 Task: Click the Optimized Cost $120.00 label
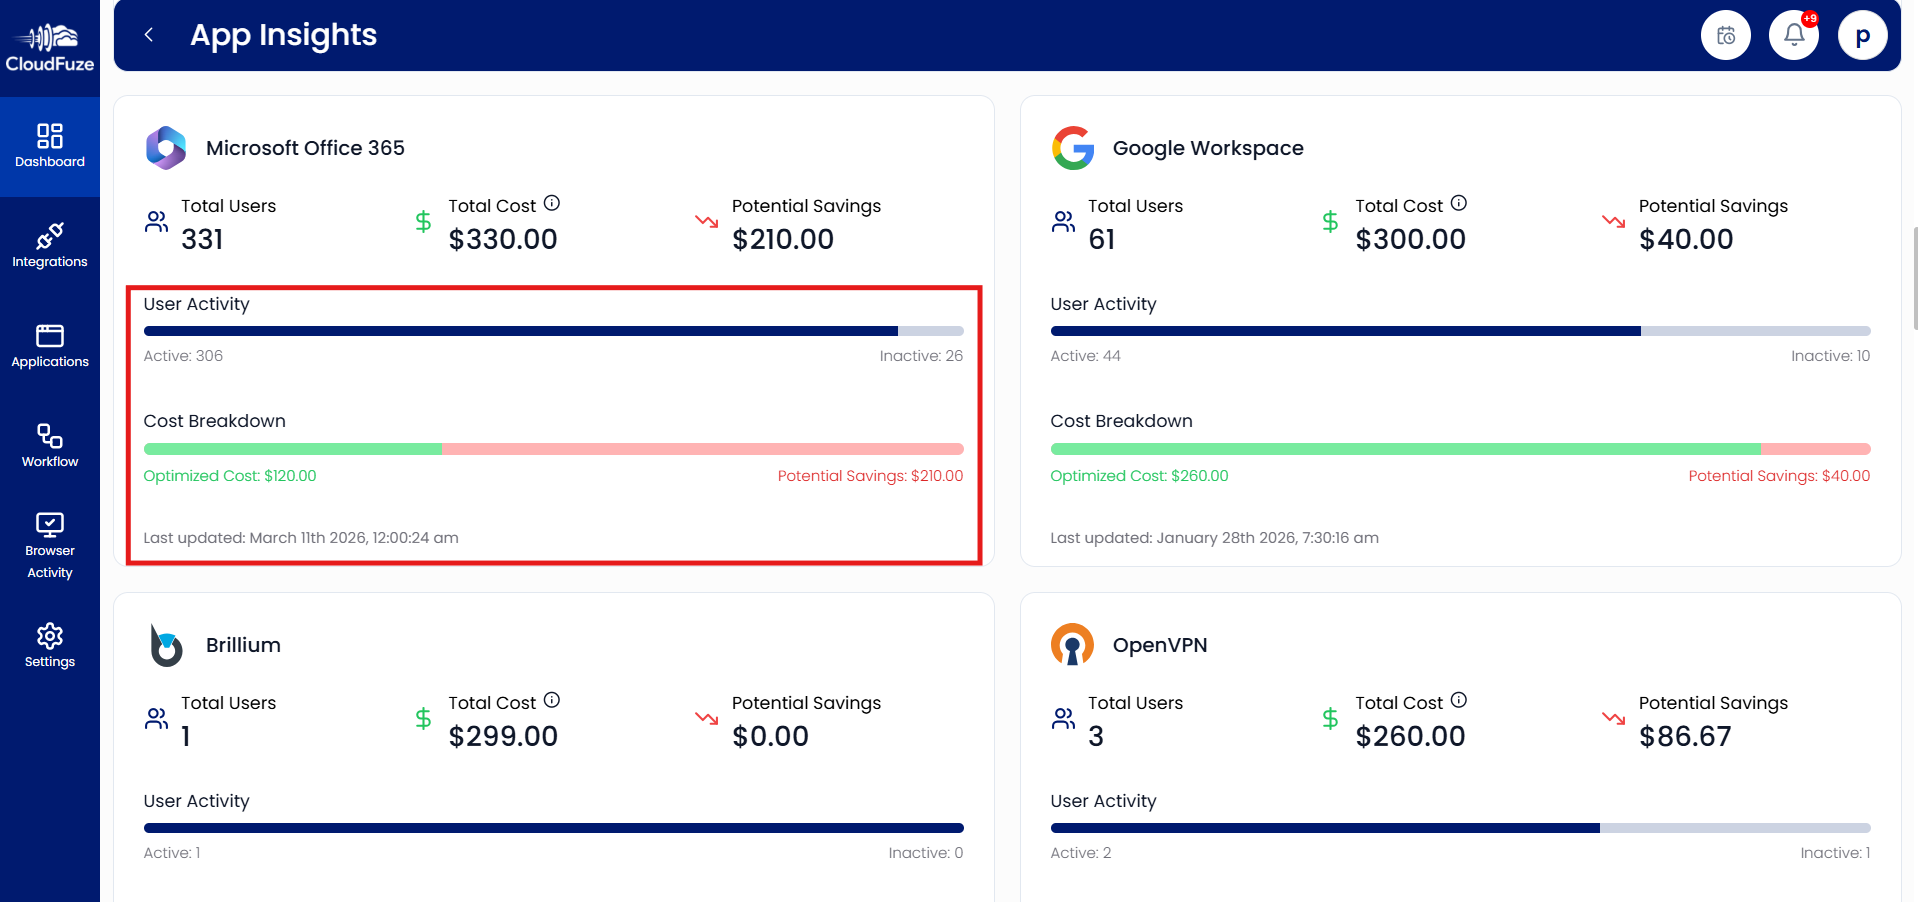(x=229, y=475)
